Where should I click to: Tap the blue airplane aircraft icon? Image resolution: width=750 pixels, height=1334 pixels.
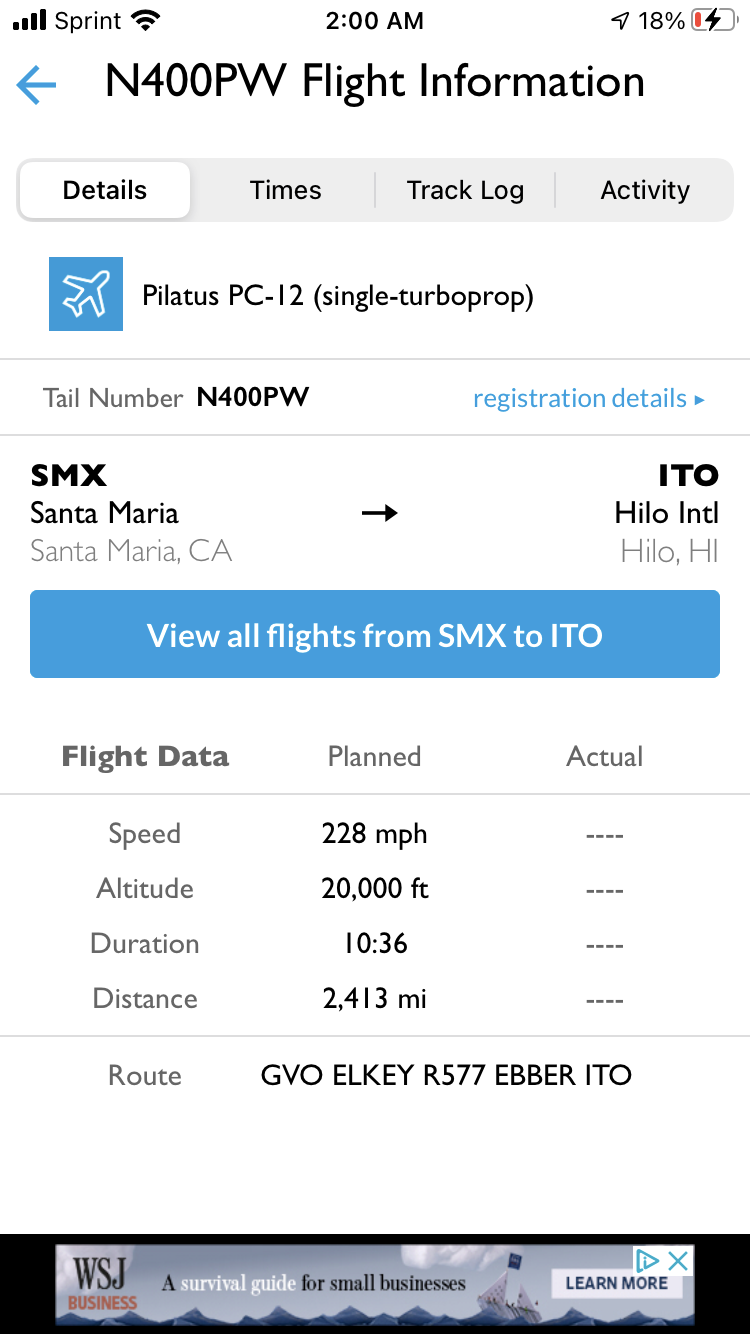point(86,294)
